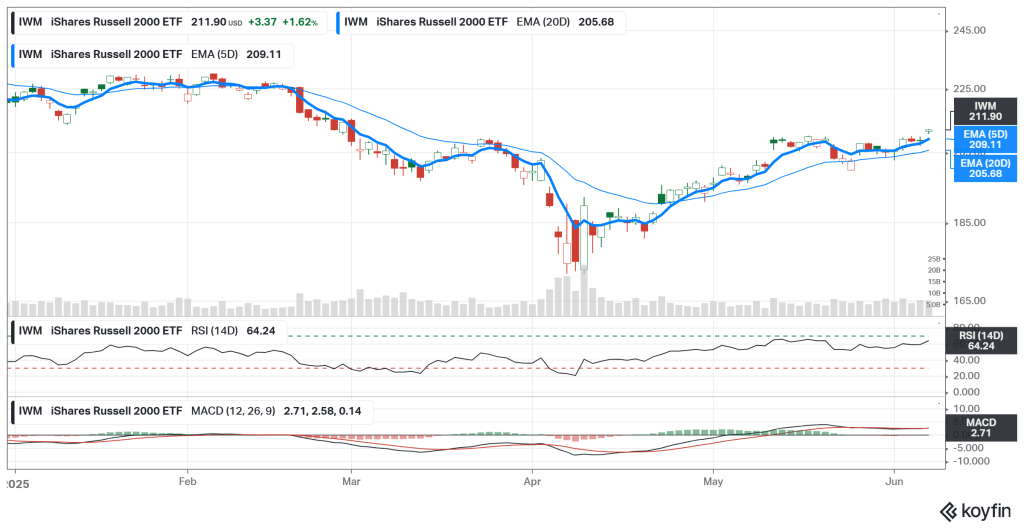Image resolution: width=1024 pixels, height=529 pixels.
Task: Click the Feb label on date axis
Action: pos(186,479)
